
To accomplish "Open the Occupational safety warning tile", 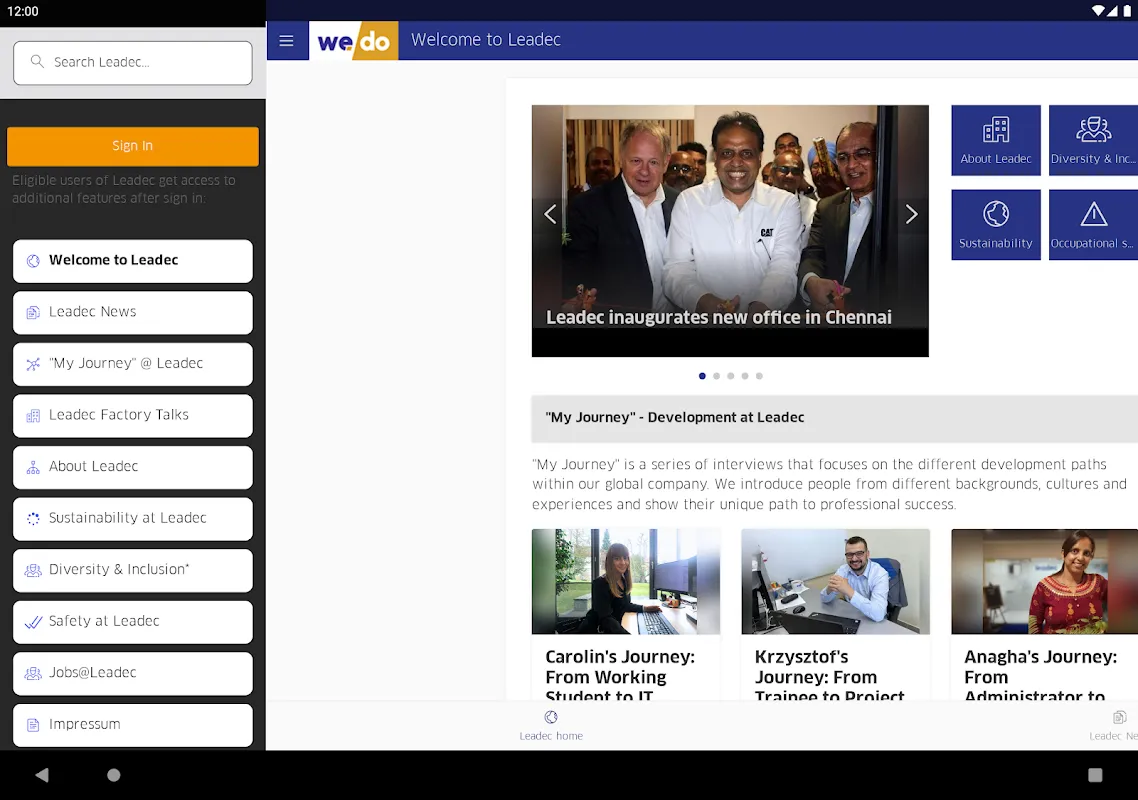I will tap(1093, 224).
